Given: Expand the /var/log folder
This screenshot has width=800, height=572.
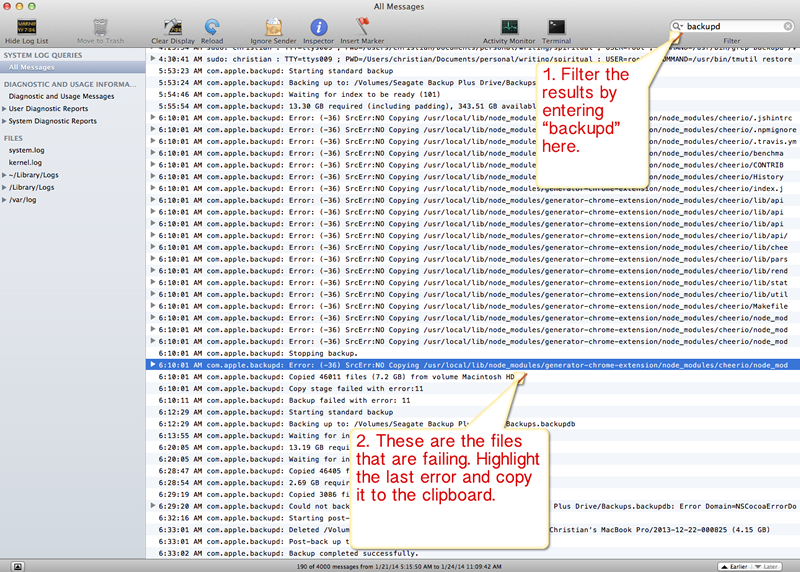Looking at the screenshot, I should [x=4, y=200].
